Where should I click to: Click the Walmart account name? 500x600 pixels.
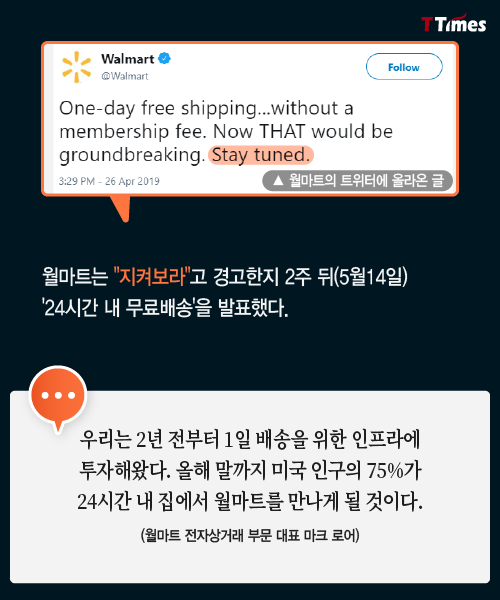click(128, 59)
